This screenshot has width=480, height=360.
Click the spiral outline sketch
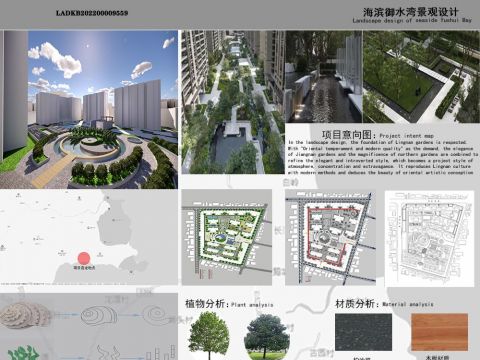[157, 315]
